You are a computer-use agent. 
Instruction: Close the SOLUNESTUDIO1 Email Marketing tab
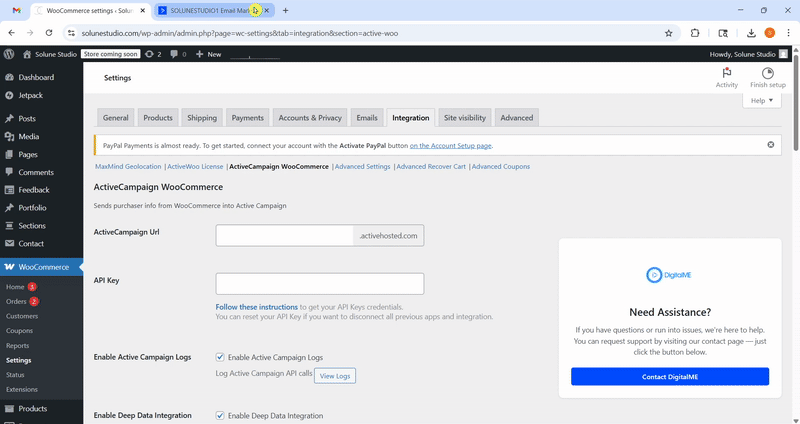point(266,10)
